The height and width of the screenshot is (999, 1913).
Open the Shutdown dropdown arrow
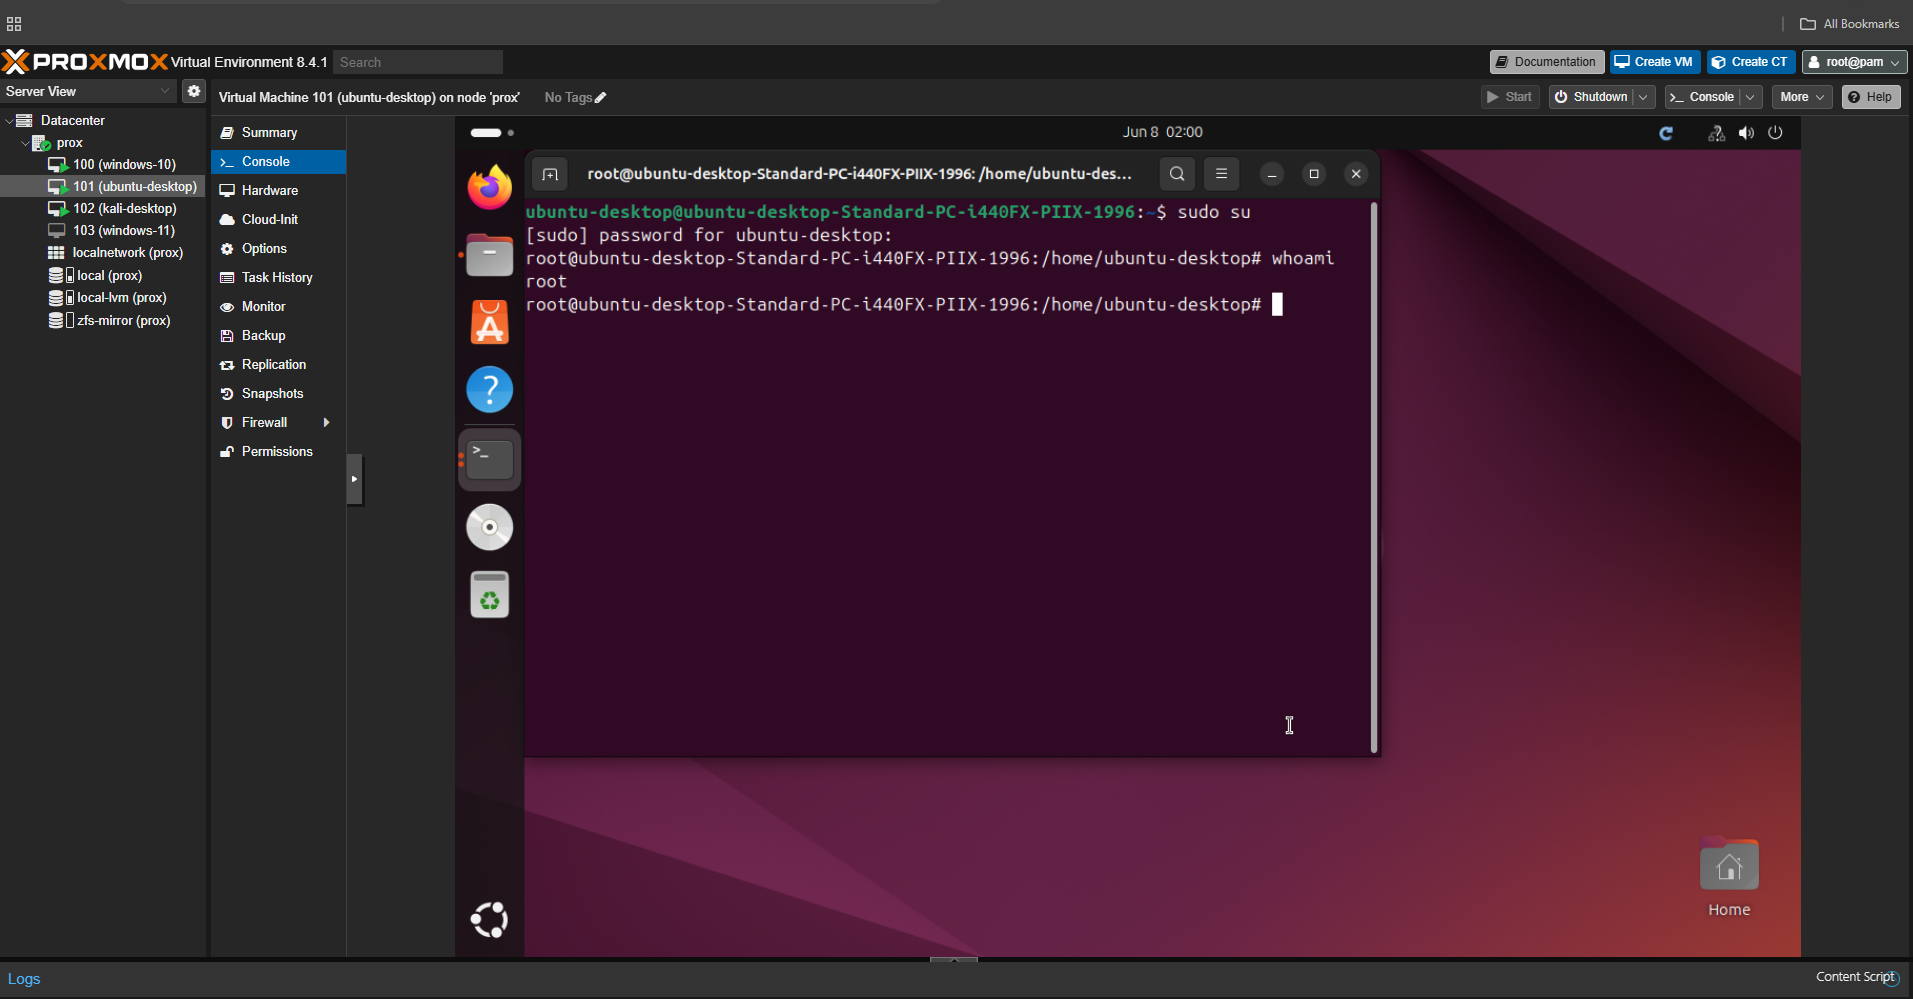1643,96
